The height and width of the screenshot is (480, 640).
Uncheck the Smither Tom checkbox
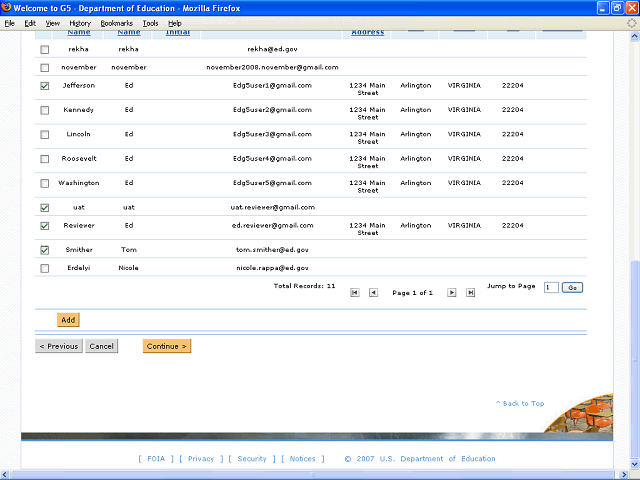pyautogui.click(x=44, y=250)
